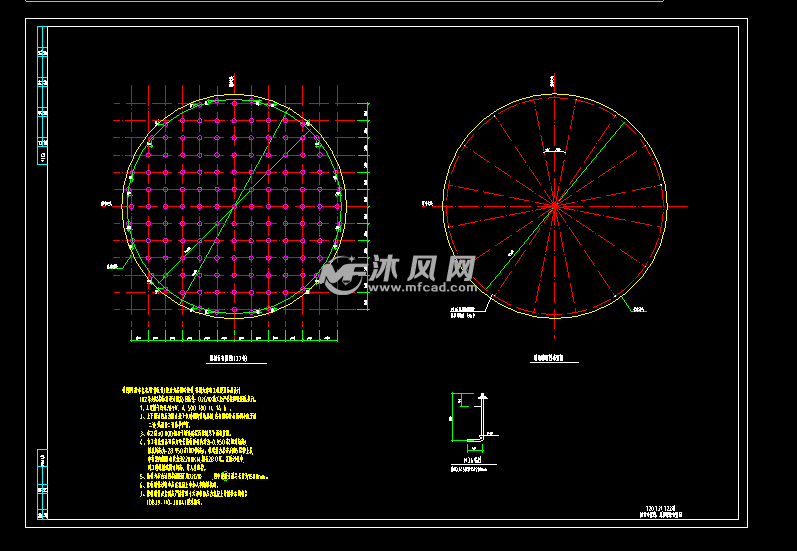Click the L-shaped section detail drawing
The width and height of the screenshot is (797, 551).
[472, 418]
